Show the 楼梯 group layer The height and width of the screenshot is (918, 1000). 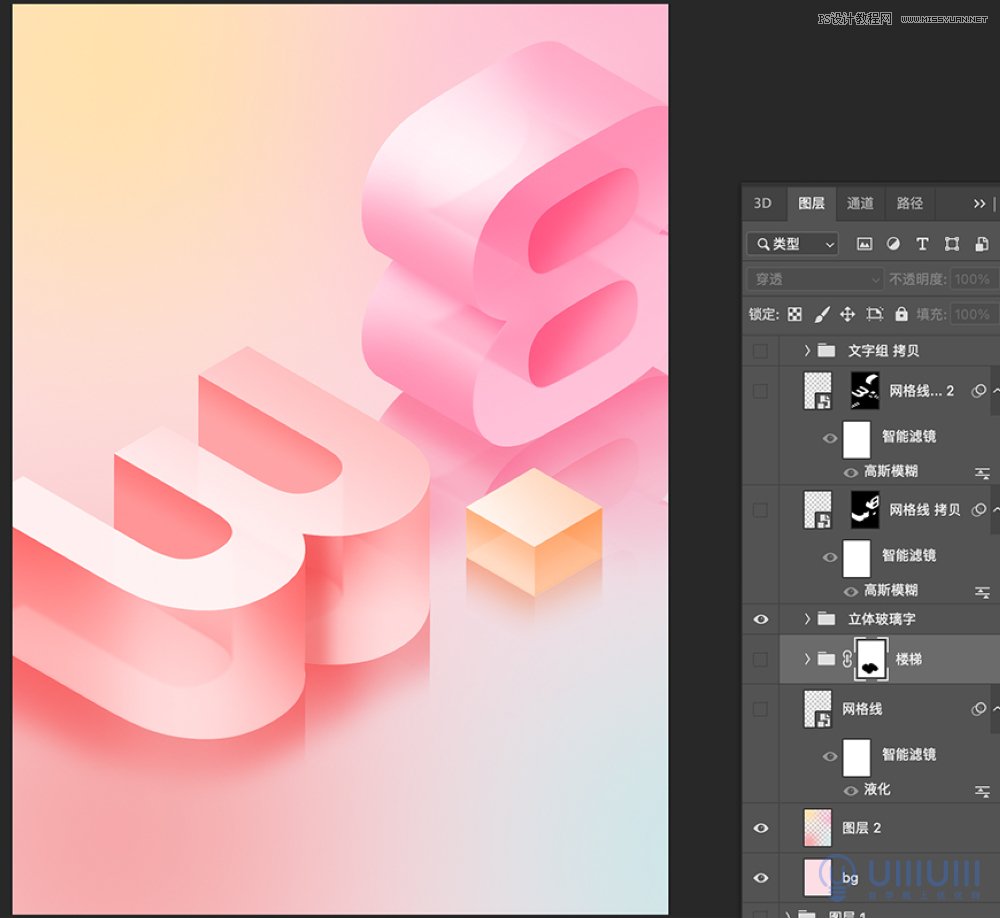[761, 659]
